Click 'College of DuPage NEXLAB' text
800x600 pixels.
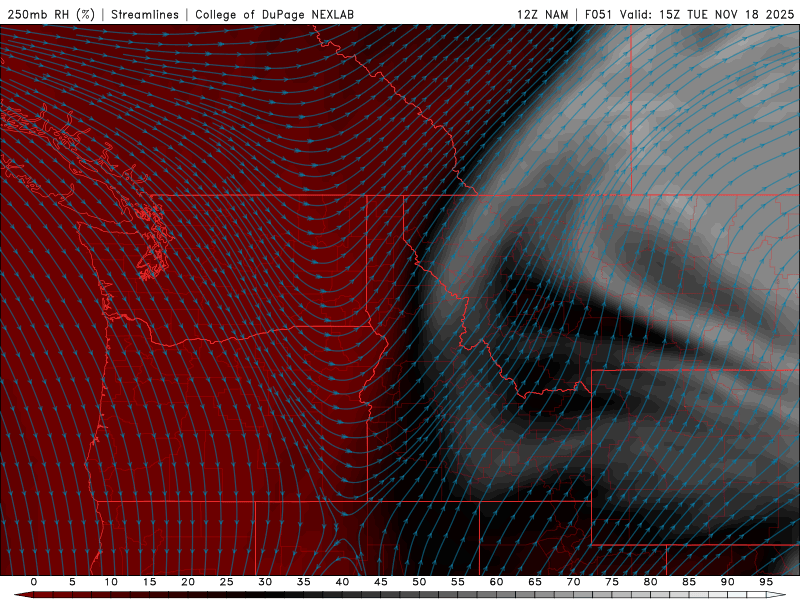point(274,14)
